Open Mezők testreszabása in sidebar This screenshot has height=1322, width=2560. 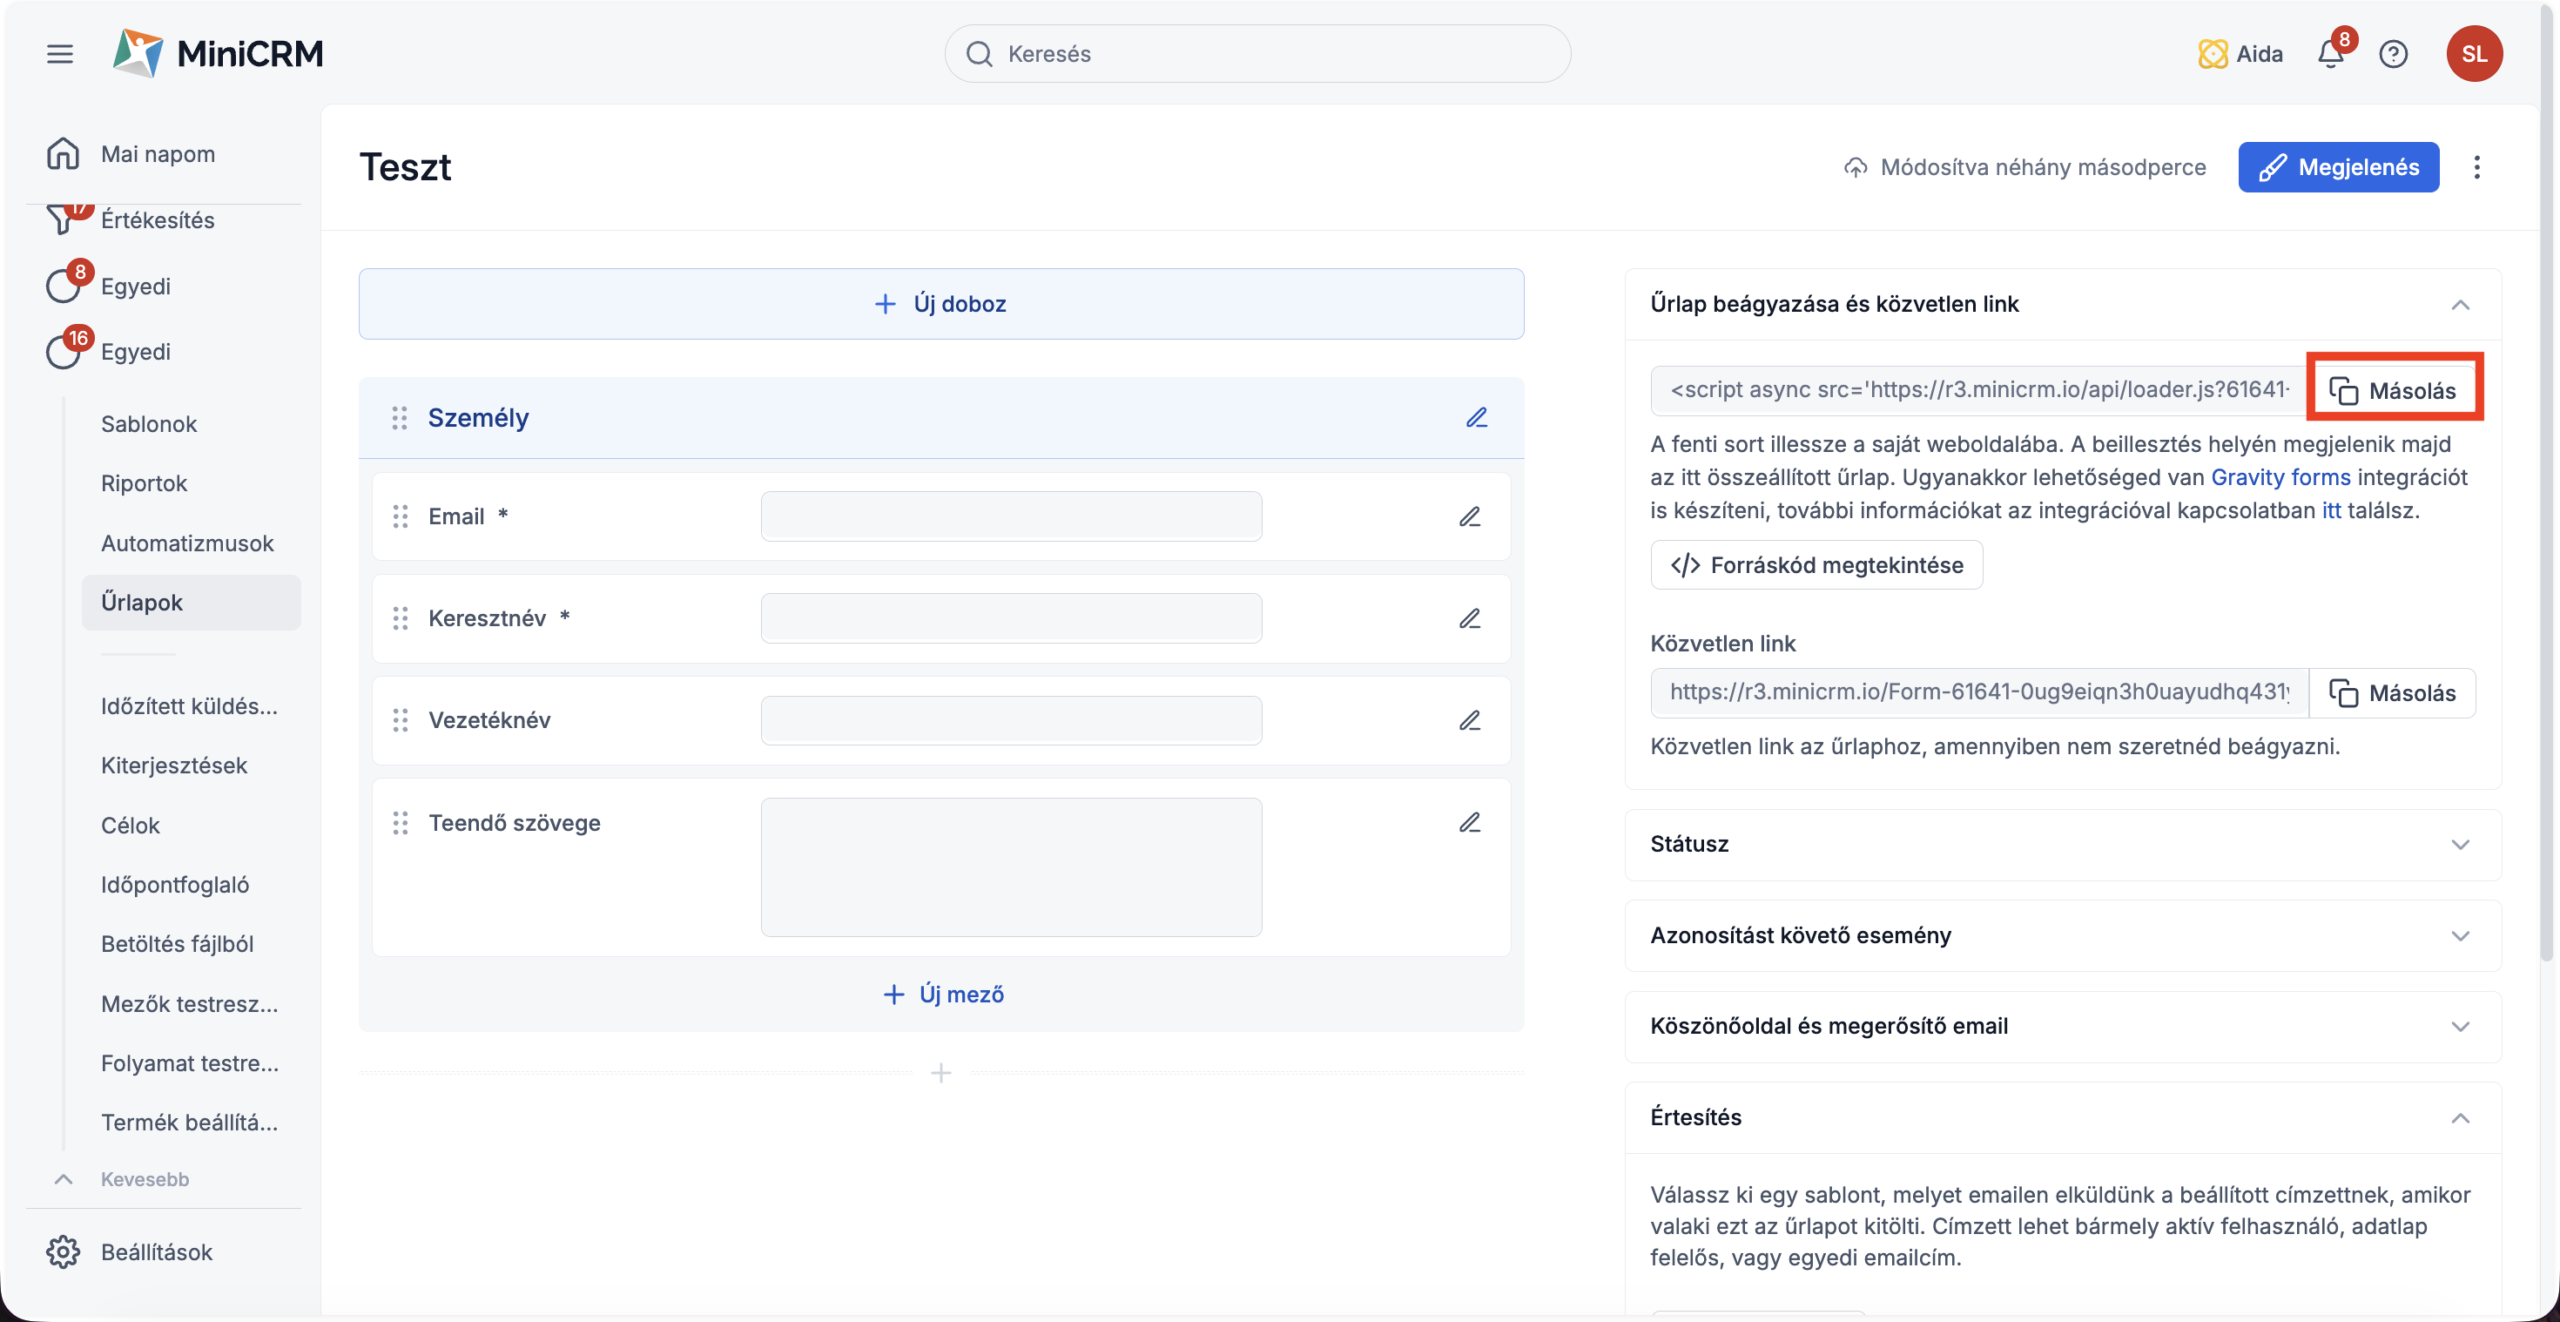tap(189, 1003)
